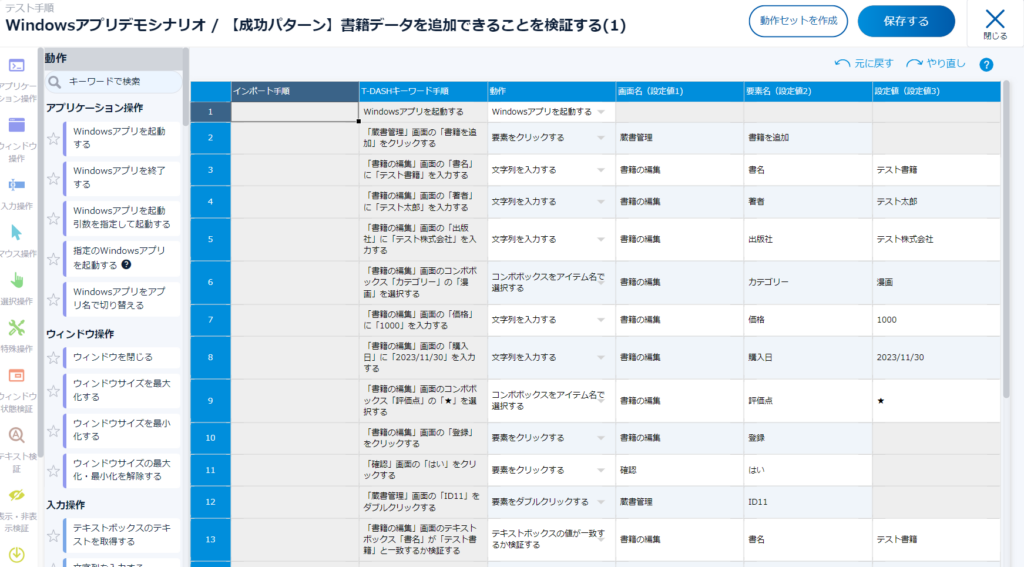
Task: Select the ウィンドウ操作 category icon
Action: coord(16,126)
